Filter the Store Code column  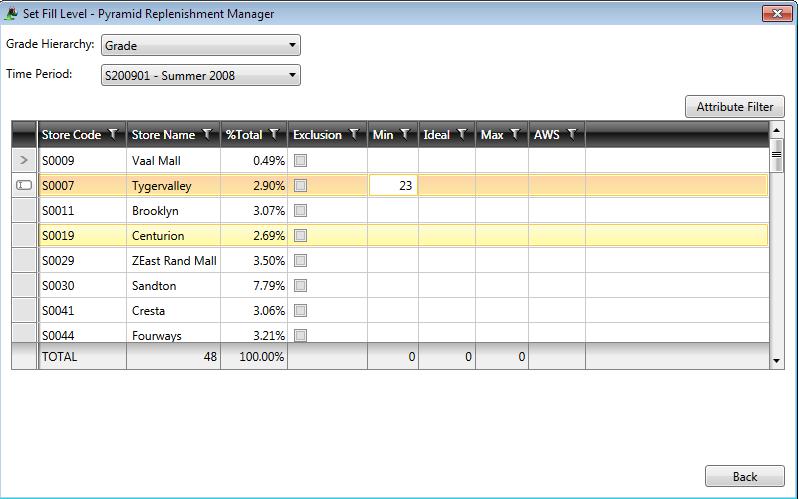[x=113, y=135]
